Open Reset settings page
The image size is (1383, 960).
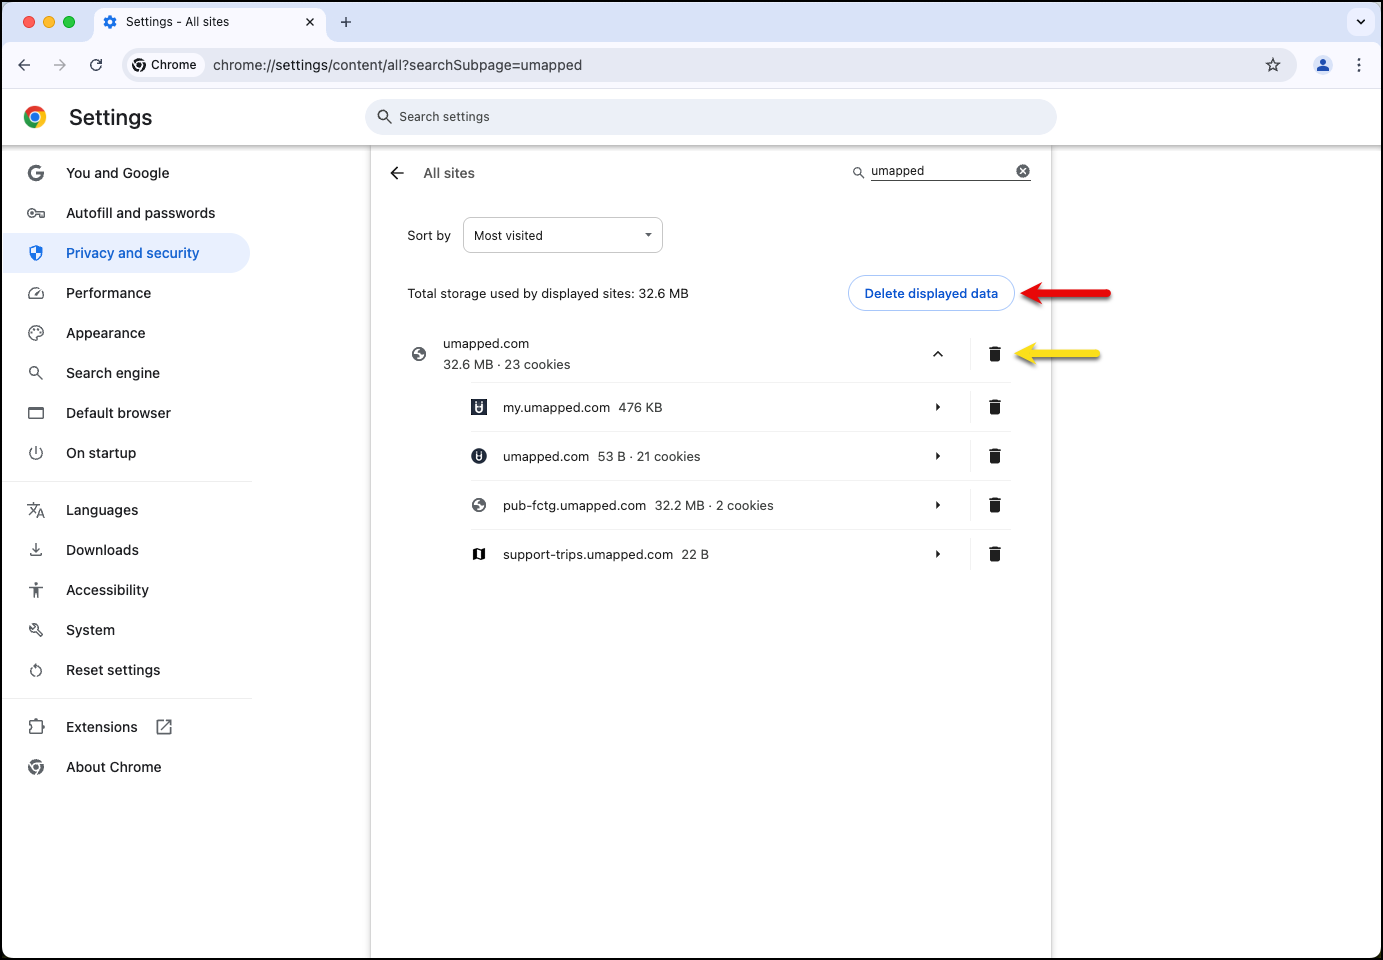point(126,670)
